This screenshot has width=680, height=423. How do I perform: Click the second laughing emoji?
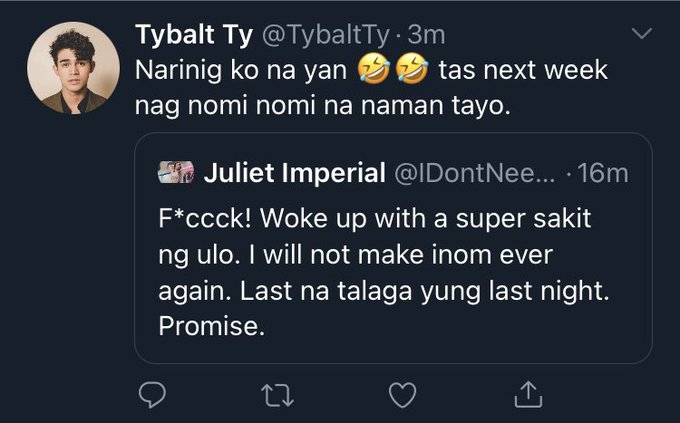(x=413, y=71)
